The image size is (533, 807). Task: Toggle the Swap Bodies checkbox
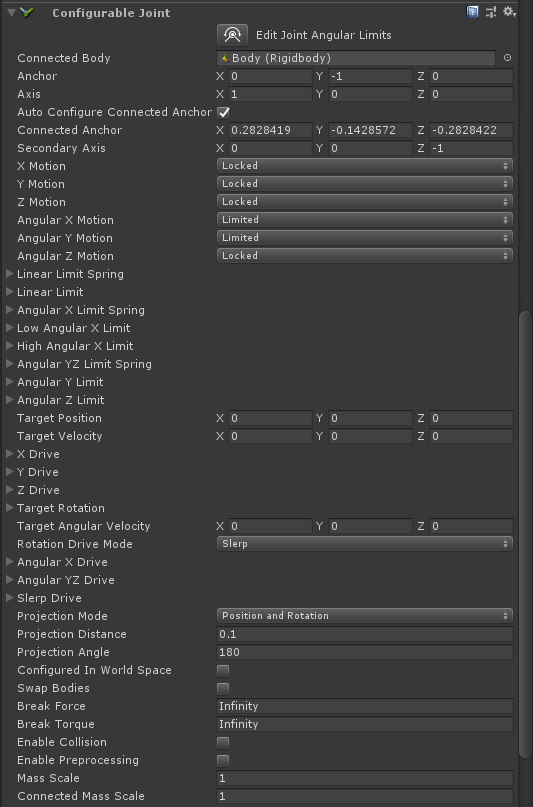tap(223, 689)
